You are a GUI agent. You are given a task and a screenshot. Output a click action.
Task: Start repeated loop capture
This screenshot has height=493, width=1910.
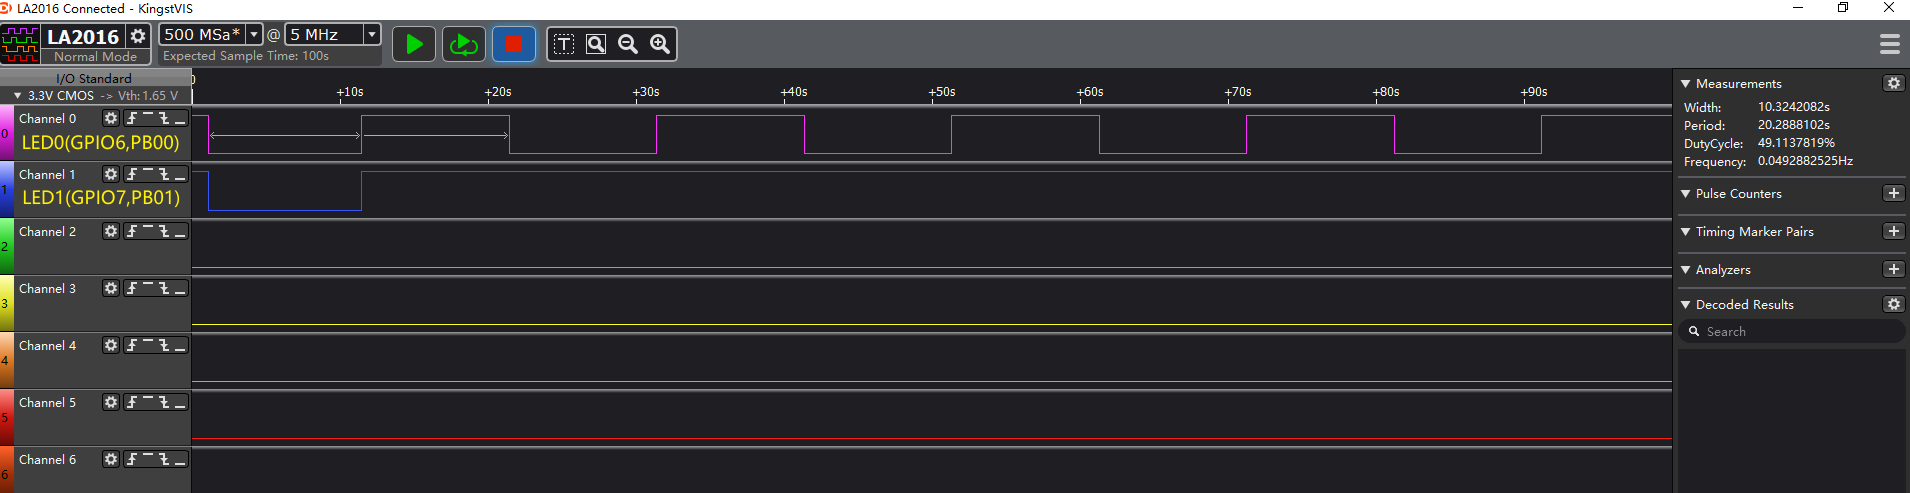(x=463, y=44)
